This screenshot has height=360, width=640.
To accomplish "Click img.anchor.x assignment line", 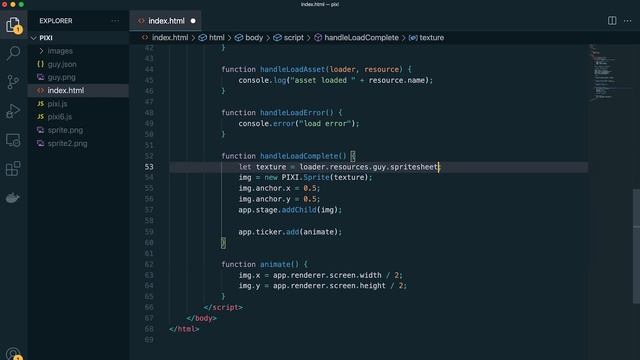I will click(x=280, y=188).
